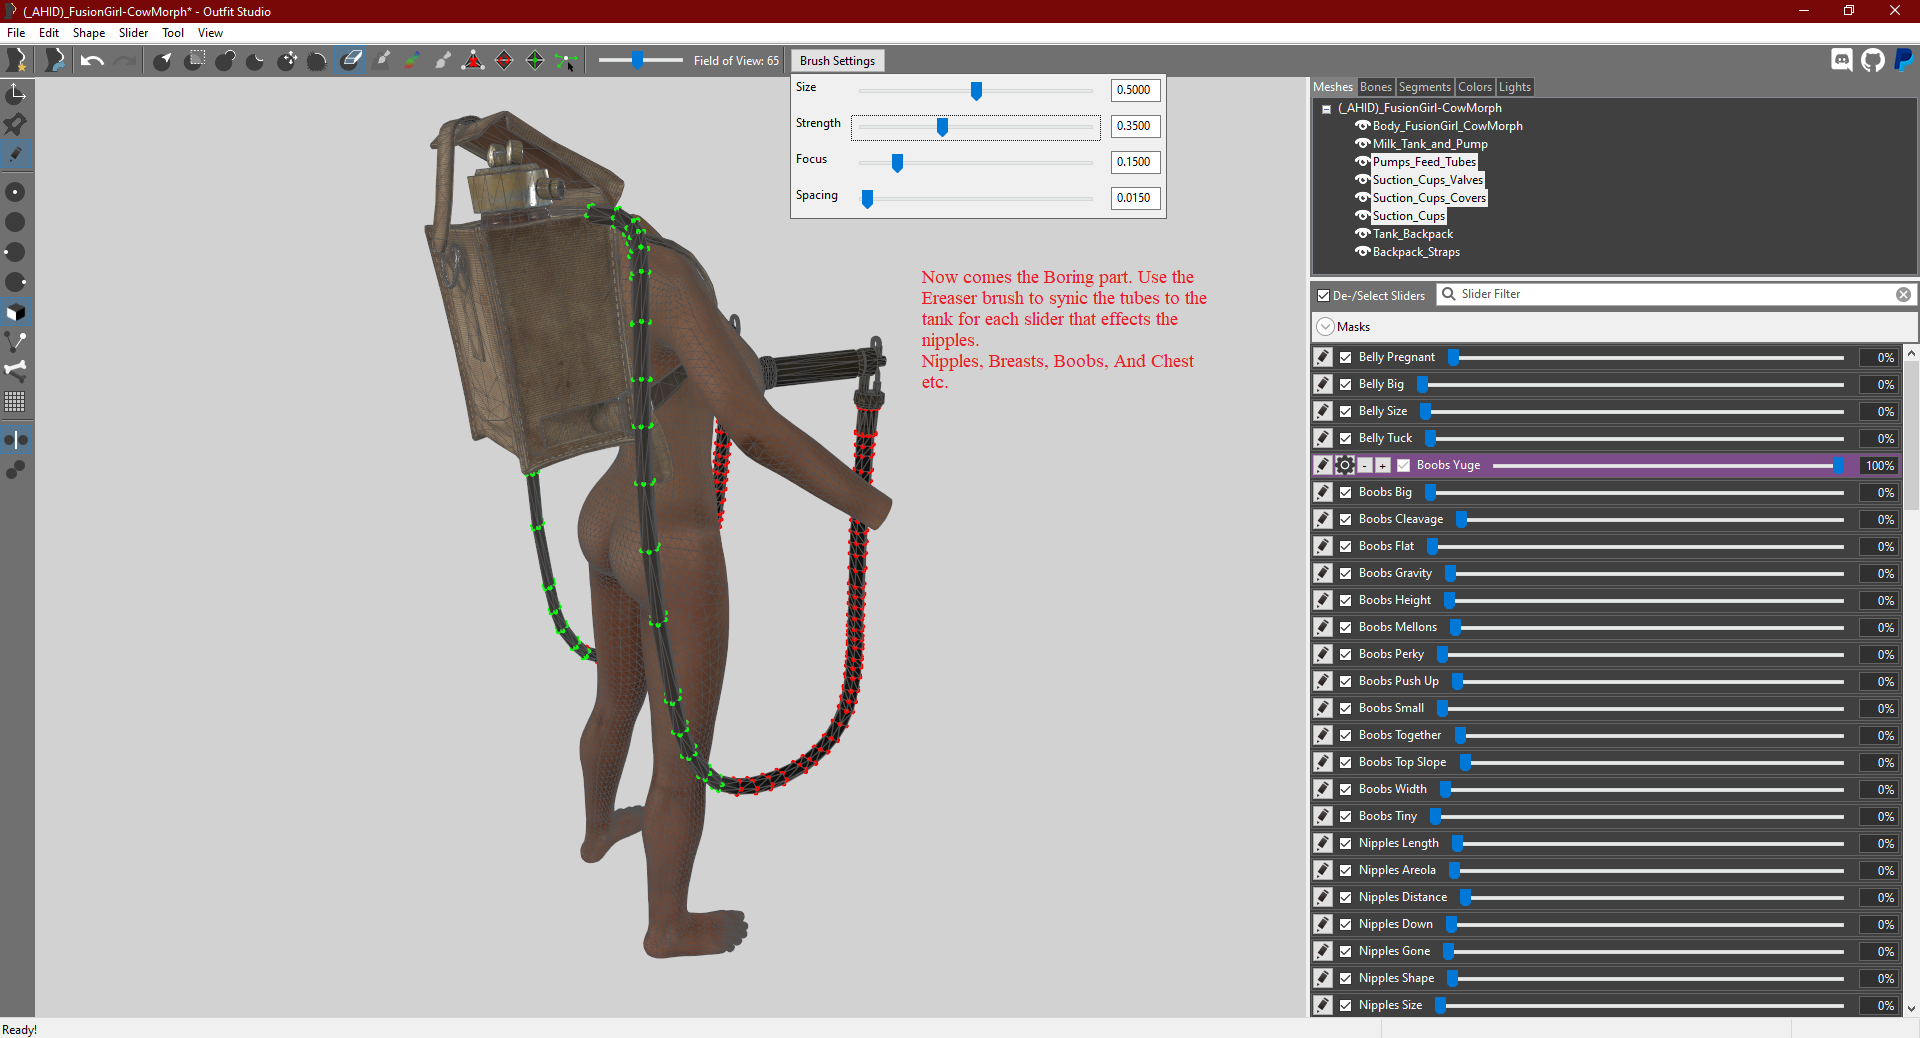
Task: Uncheck the Boobs Yuge slider checkbox
Action: point(1404,465)
